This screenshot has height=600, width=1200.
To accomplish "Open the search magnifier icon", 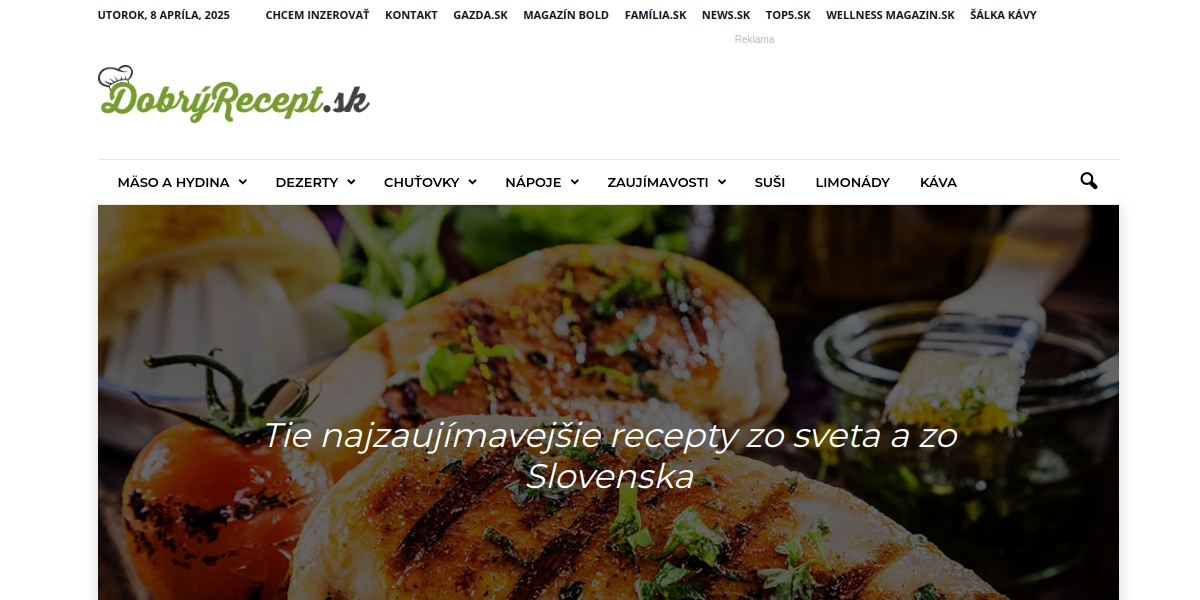I will coord(1088,182).
